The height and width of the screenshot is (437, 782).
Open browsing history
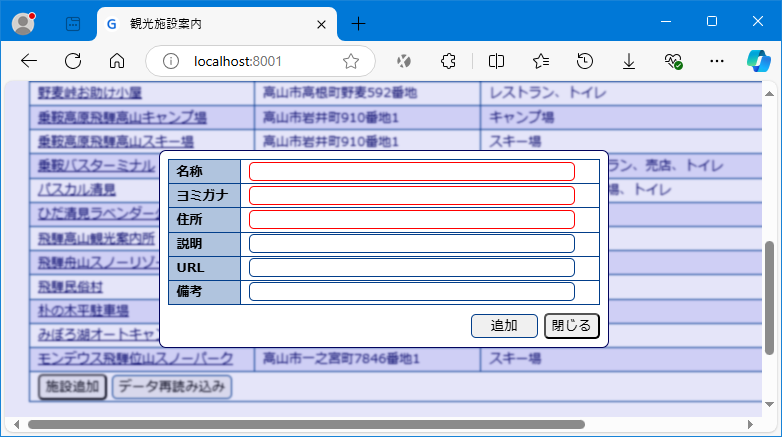pyautogui.click(x=585, y=61)
